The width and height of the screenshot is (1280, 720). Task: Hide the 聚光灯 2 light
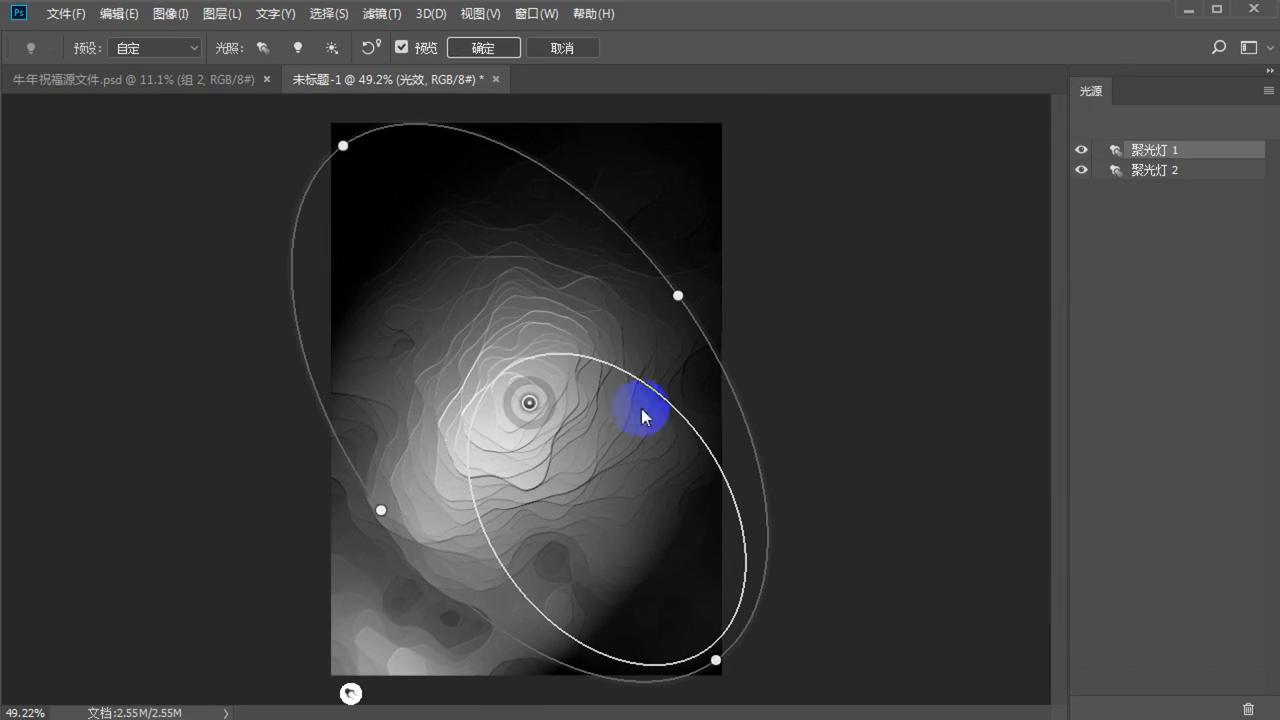(1081, 170)
